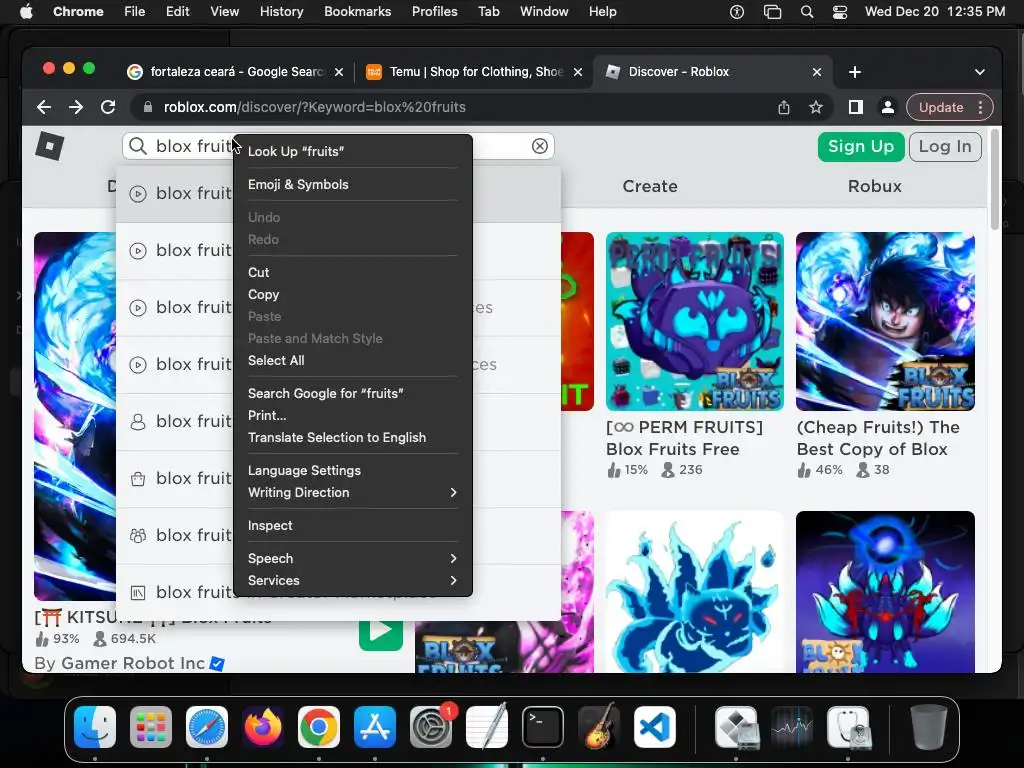Open Launchpad from the Dock

pyautogui.click(x=151, y=727)
